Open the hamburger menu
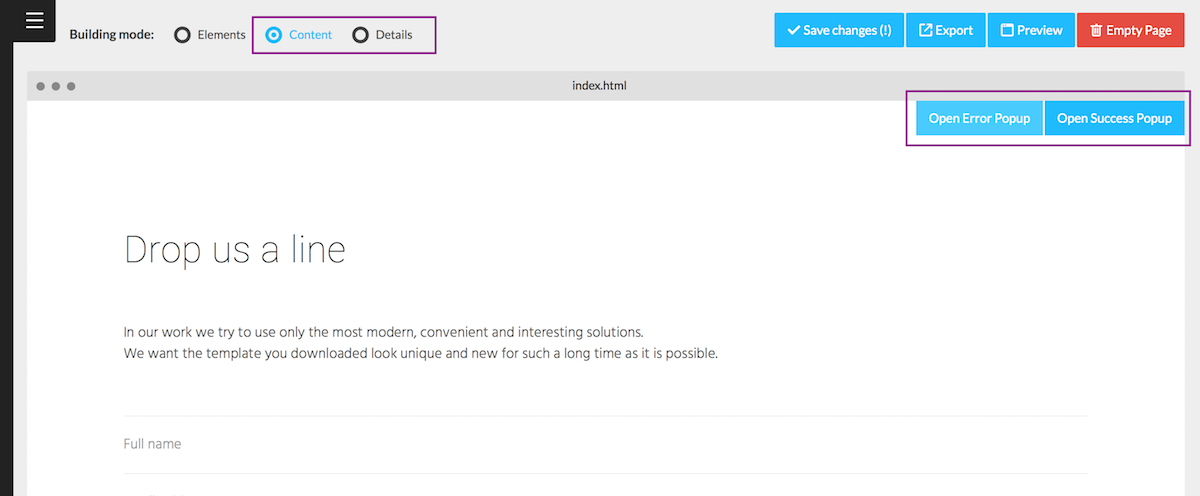Image resolution: width=1200 pixels, height=496 pixels. tap(34, 21)
